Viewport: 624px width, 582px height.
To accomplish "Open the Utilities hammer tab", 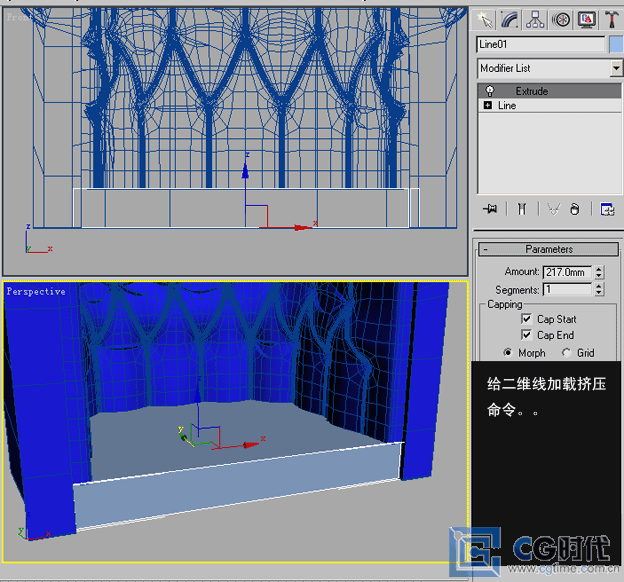I will pyautogui.click(x=612, y=20).
